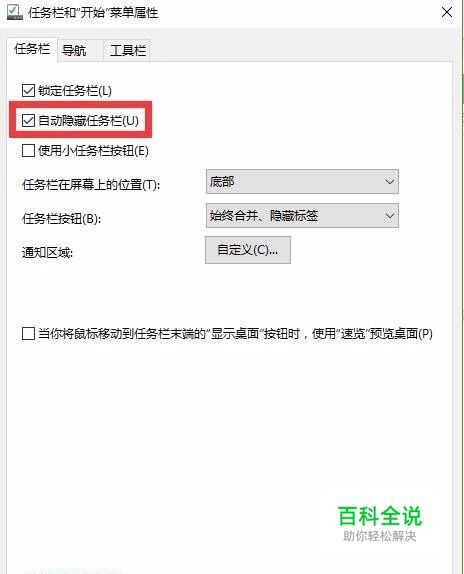Click the green 百科全说 watermark logo
Screen dimensions: 464x574
pyautogui.click(x=380, y=516)
